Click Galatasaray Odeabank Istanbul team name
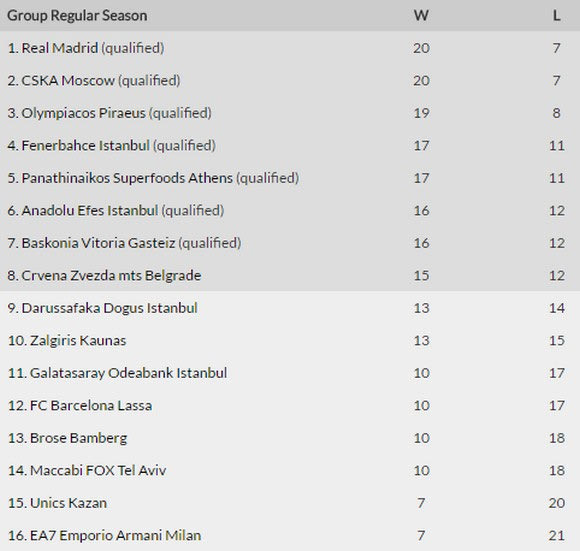This screenshot has width=580, height=551. click(x=128, y=373)
